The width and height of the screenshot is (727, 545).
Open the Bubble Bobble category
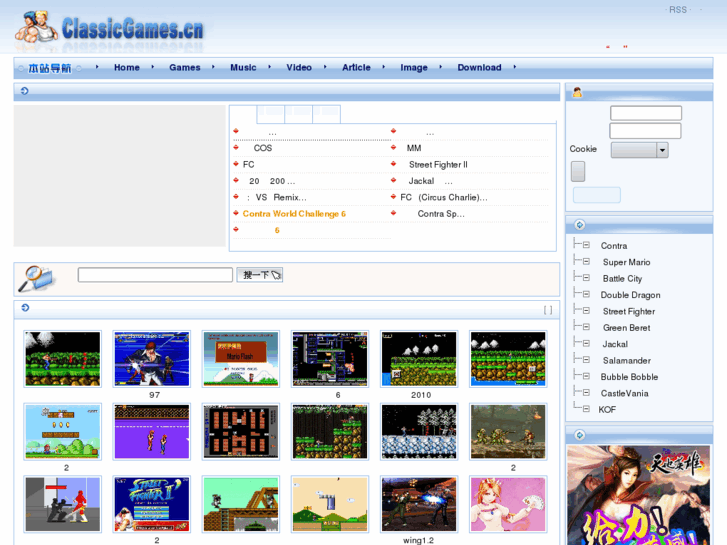click(x=629, y=377)
